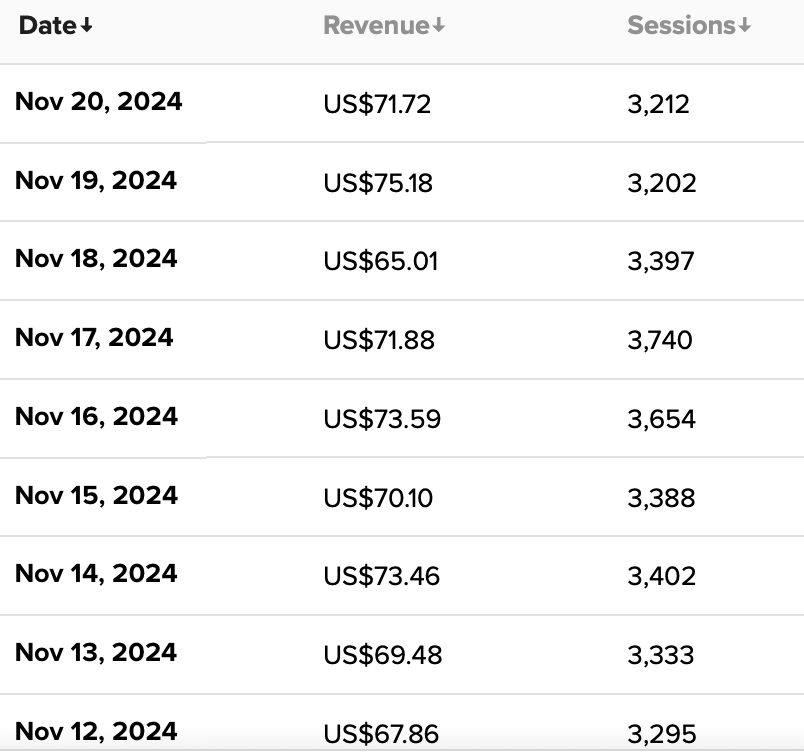This screenshot has width=804, height=752.
Task: Open the Nov 16, 2024 entry
Action: (x=96, y=416)
